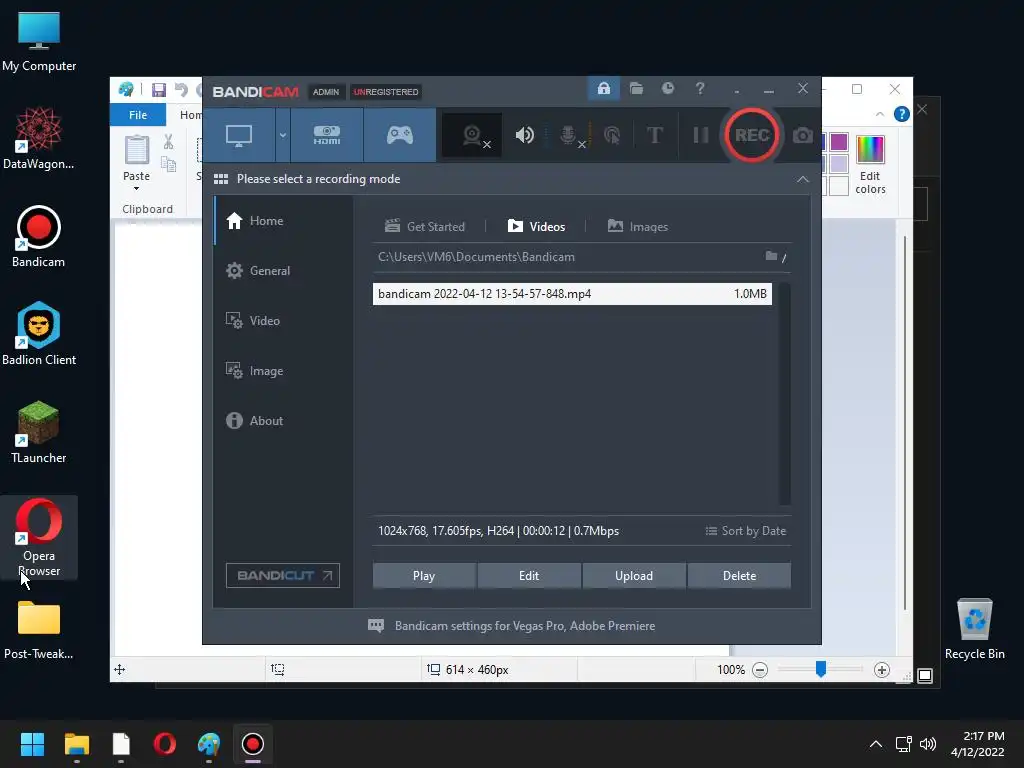Select HDMI device recording mode

click(x=327, y=135)
